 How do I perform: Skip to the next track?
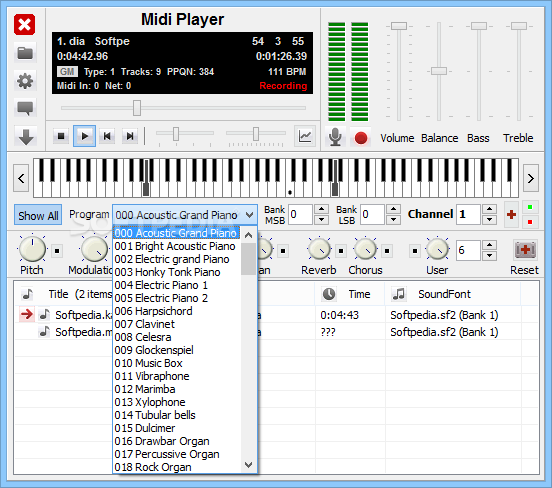[x=130, y=136]
